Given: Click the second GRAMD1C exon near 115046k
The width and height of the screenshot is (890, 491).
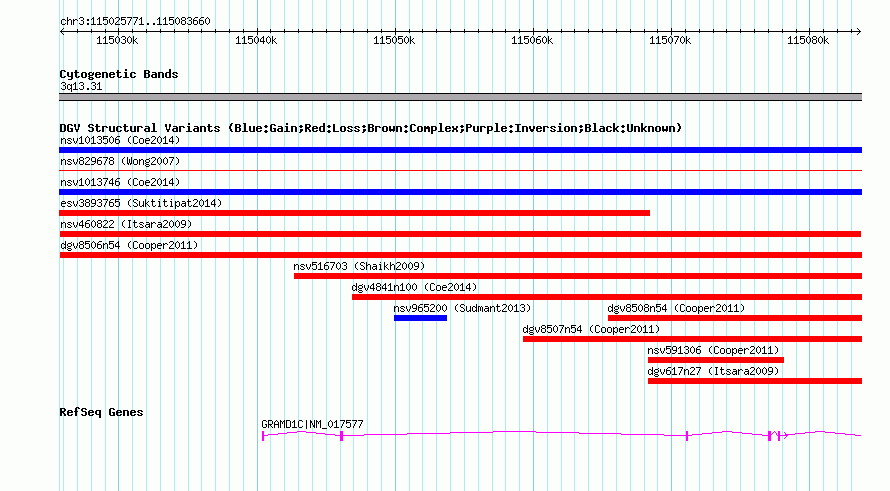Looking at the screenshot, I should pos(341,436).
